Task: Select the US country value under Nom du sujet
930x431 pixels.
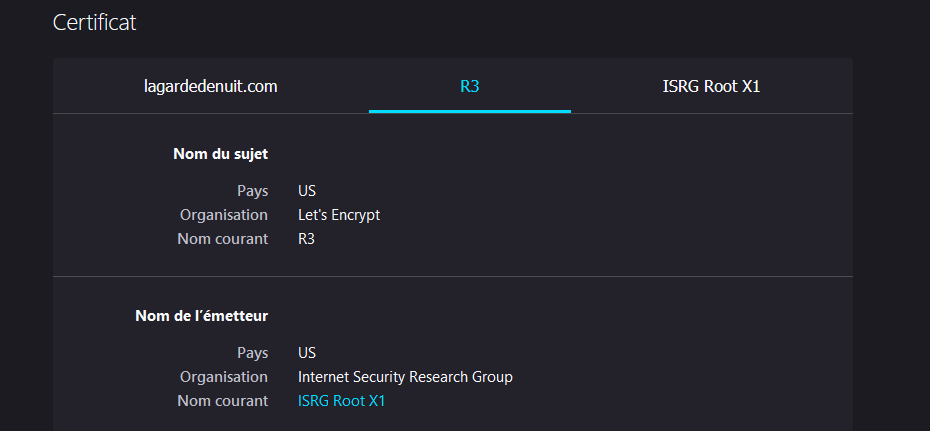Action: tap(307, 191)
